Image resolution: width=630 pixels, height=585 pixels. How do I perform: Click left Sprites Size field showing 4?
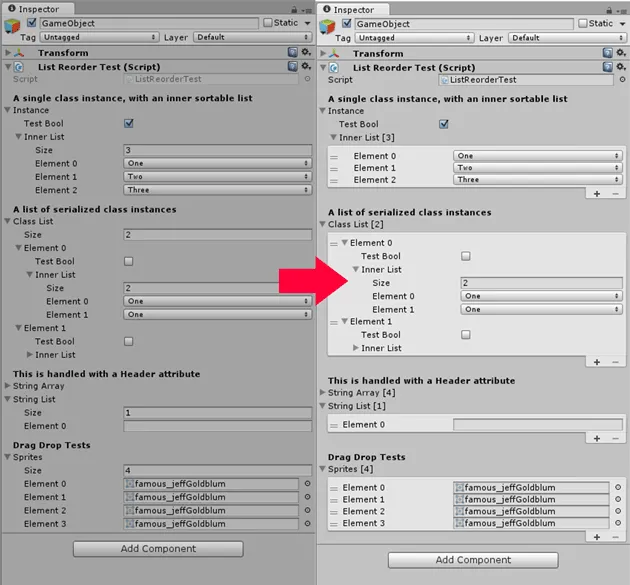pyautogui.click(x=217, y=470)
